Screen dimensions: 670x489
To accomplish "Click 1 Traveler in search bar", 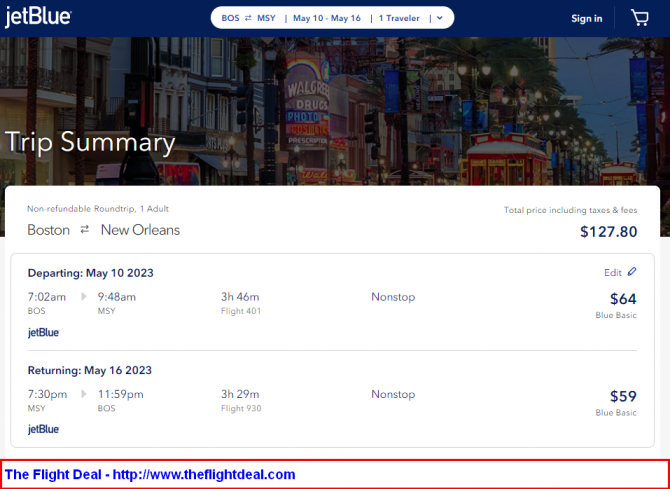I will [399, 18].
